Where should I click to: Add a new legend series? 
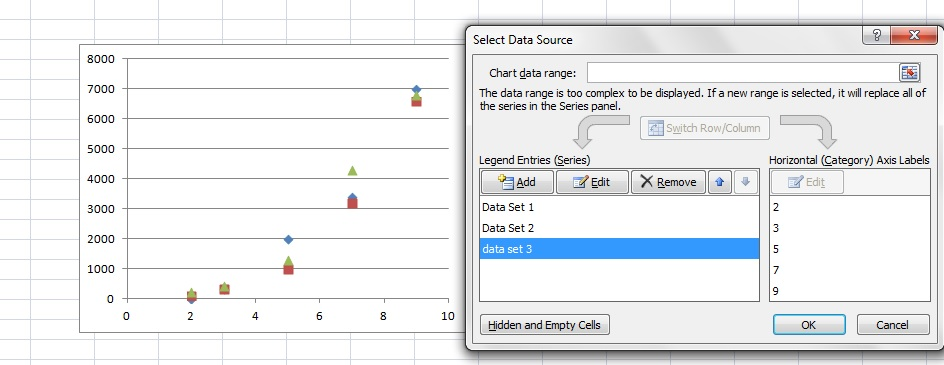[x=517, y=182]
